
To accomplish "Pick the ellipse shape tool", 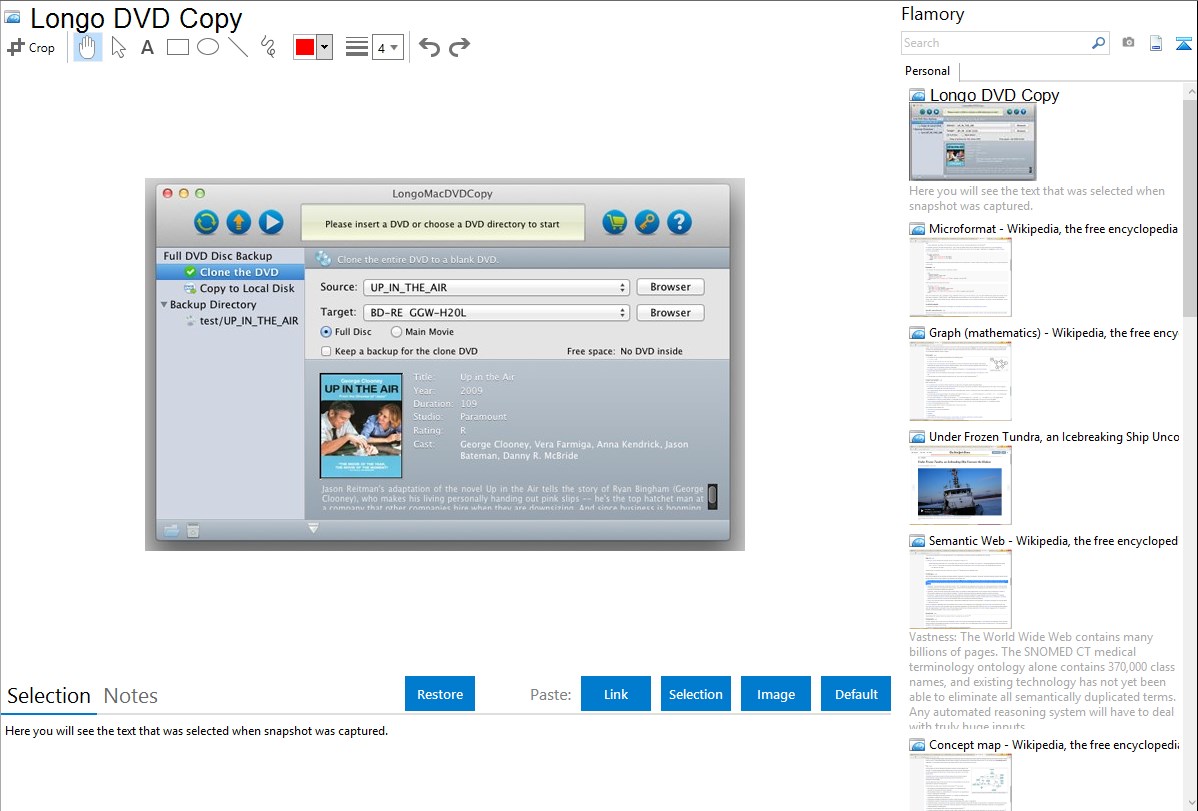I will [x=208, y=47].
